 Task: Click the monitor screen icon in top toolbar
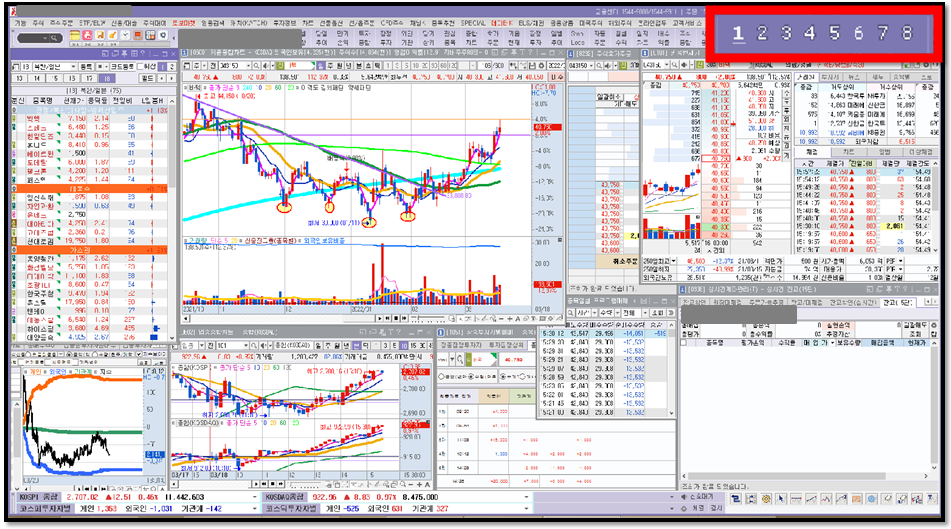pyautogui.click(x=138, y=35)
